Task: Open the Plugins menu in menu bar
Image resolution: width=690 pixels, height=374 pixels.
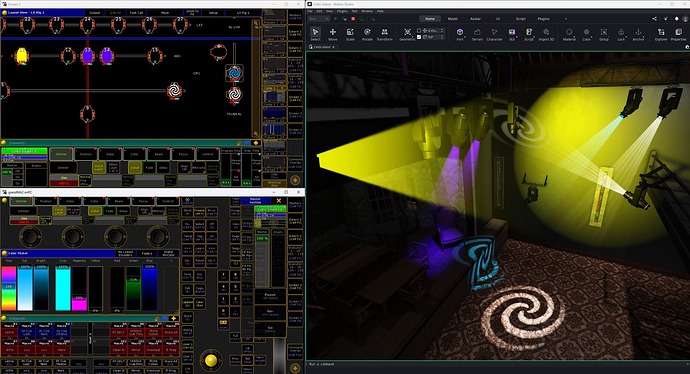Action: (x=342, y=11)
